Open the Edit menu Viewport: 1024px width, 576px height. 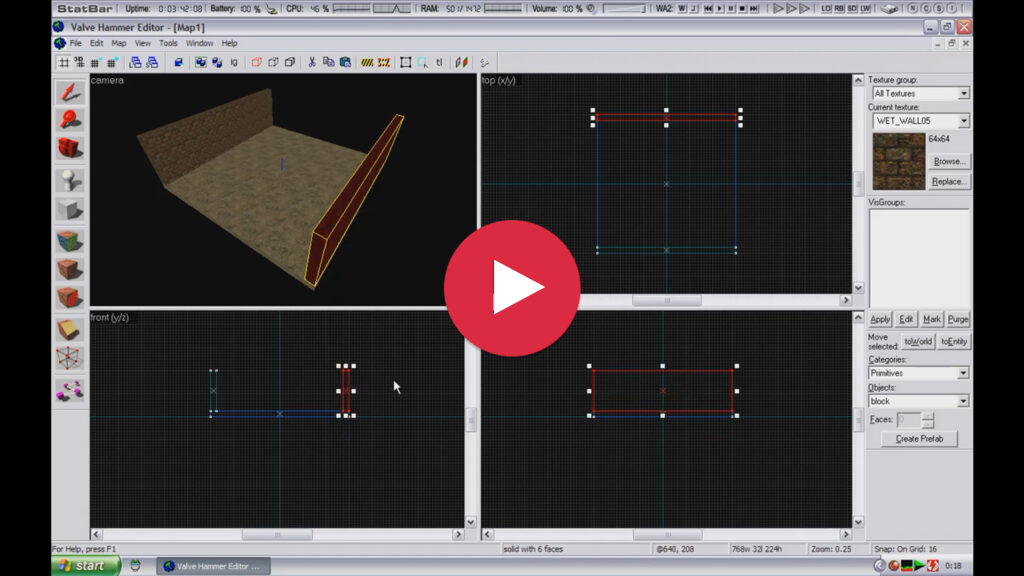pos(97,43)
